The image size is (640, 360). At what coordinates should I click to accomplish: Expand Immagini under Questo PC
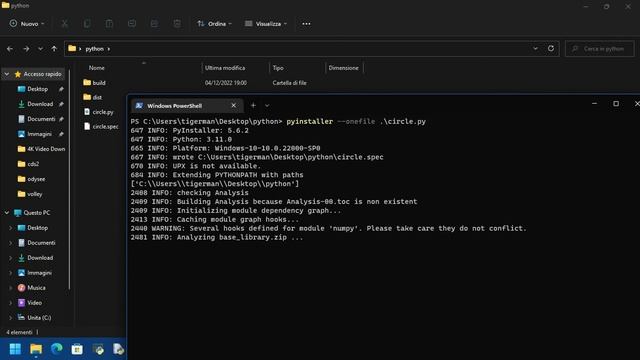(11, 273)
